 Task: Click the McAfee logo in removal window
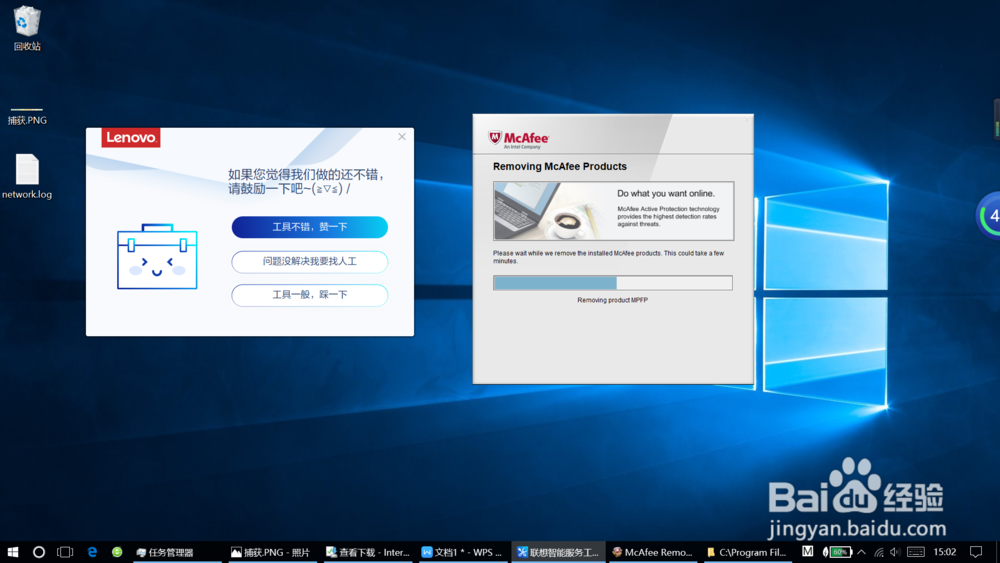pos(518,140)
